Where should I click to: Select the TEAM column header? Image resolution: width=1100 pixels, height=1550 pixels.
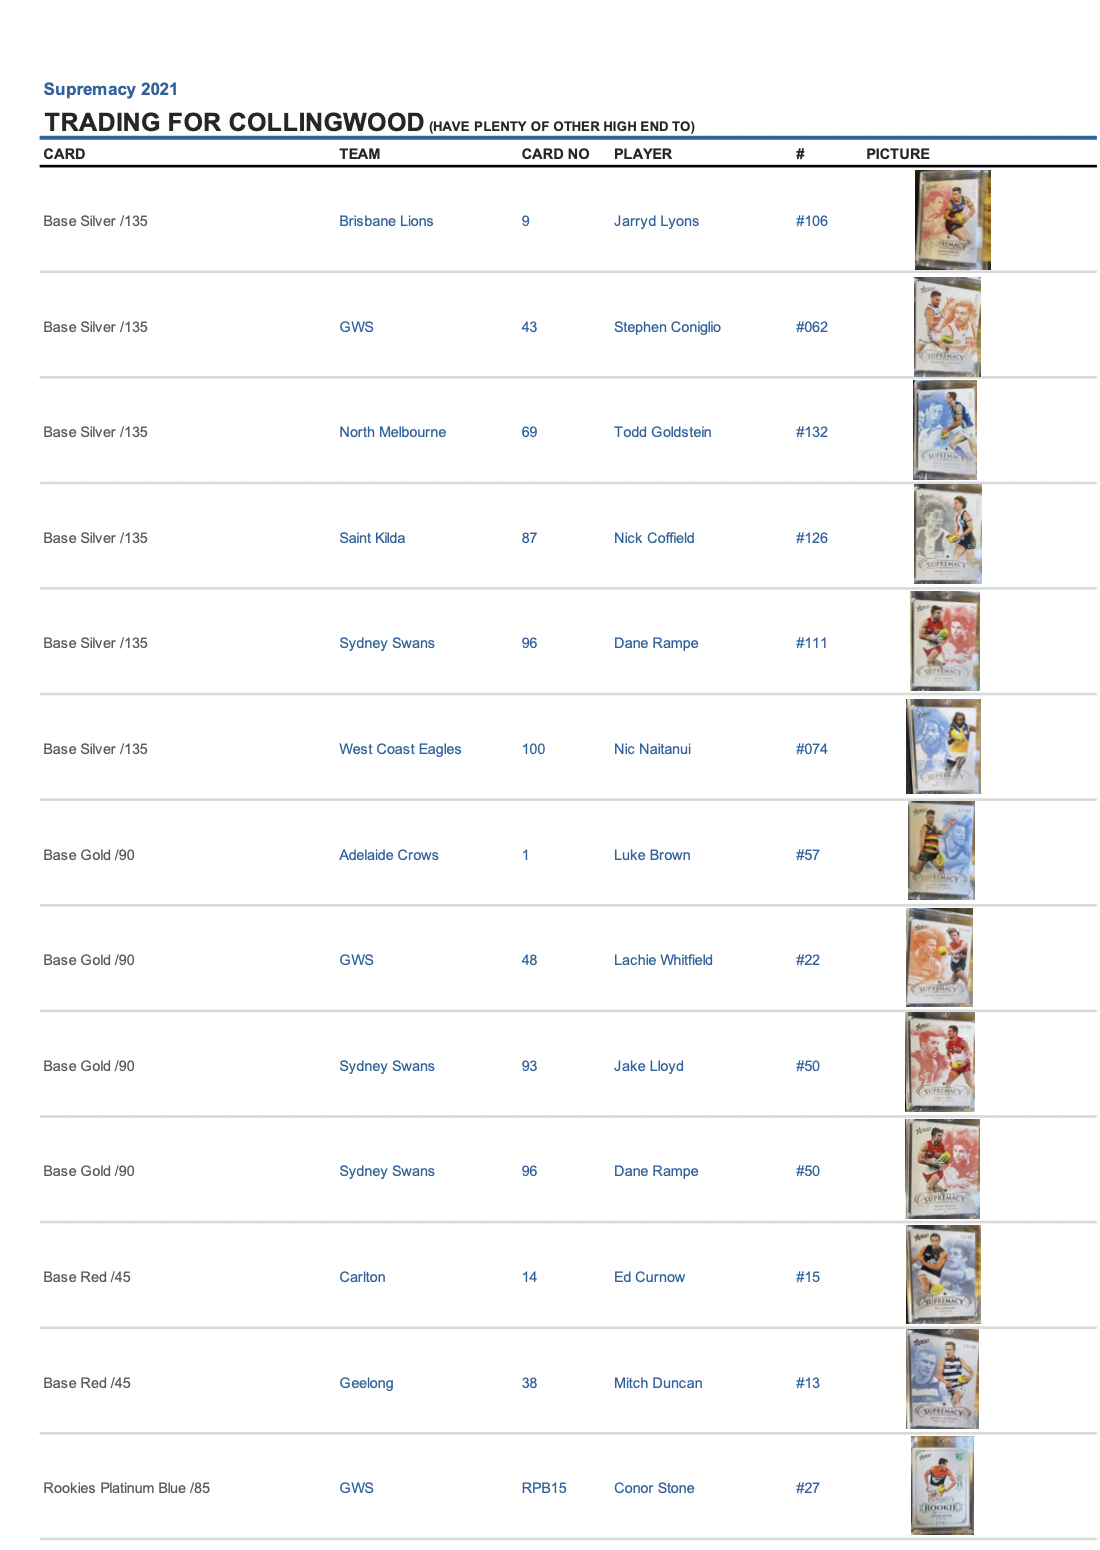[360, 154]
